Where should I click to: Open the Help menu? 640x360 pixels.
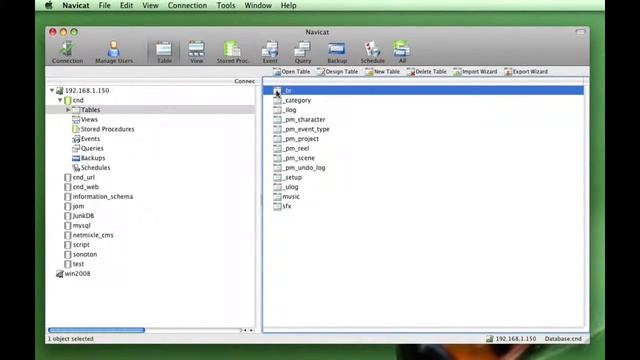pos(288,5)
